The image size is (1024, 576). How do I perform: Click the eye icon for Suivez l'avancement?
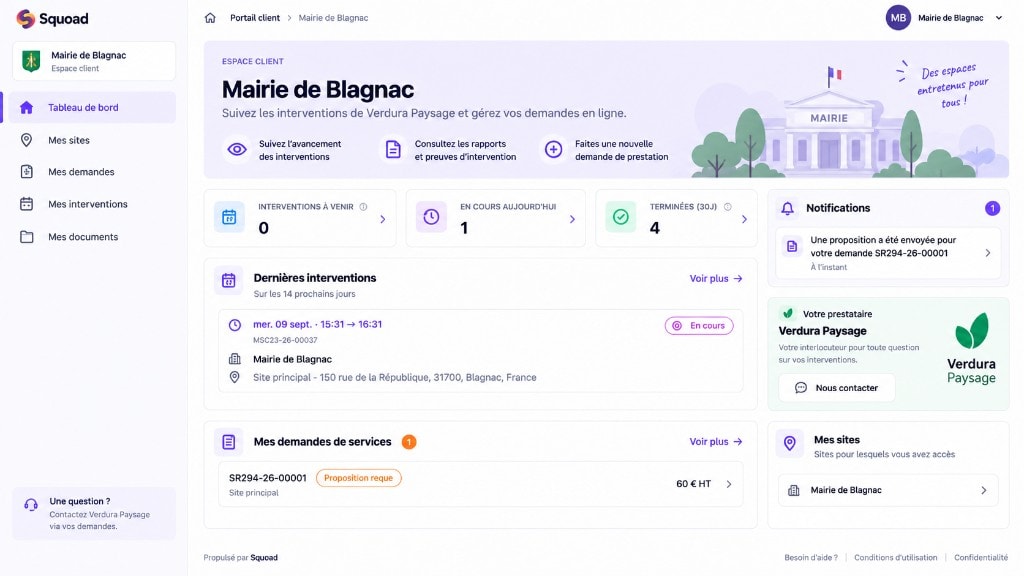pyautogui.click(x=236, y=150)
